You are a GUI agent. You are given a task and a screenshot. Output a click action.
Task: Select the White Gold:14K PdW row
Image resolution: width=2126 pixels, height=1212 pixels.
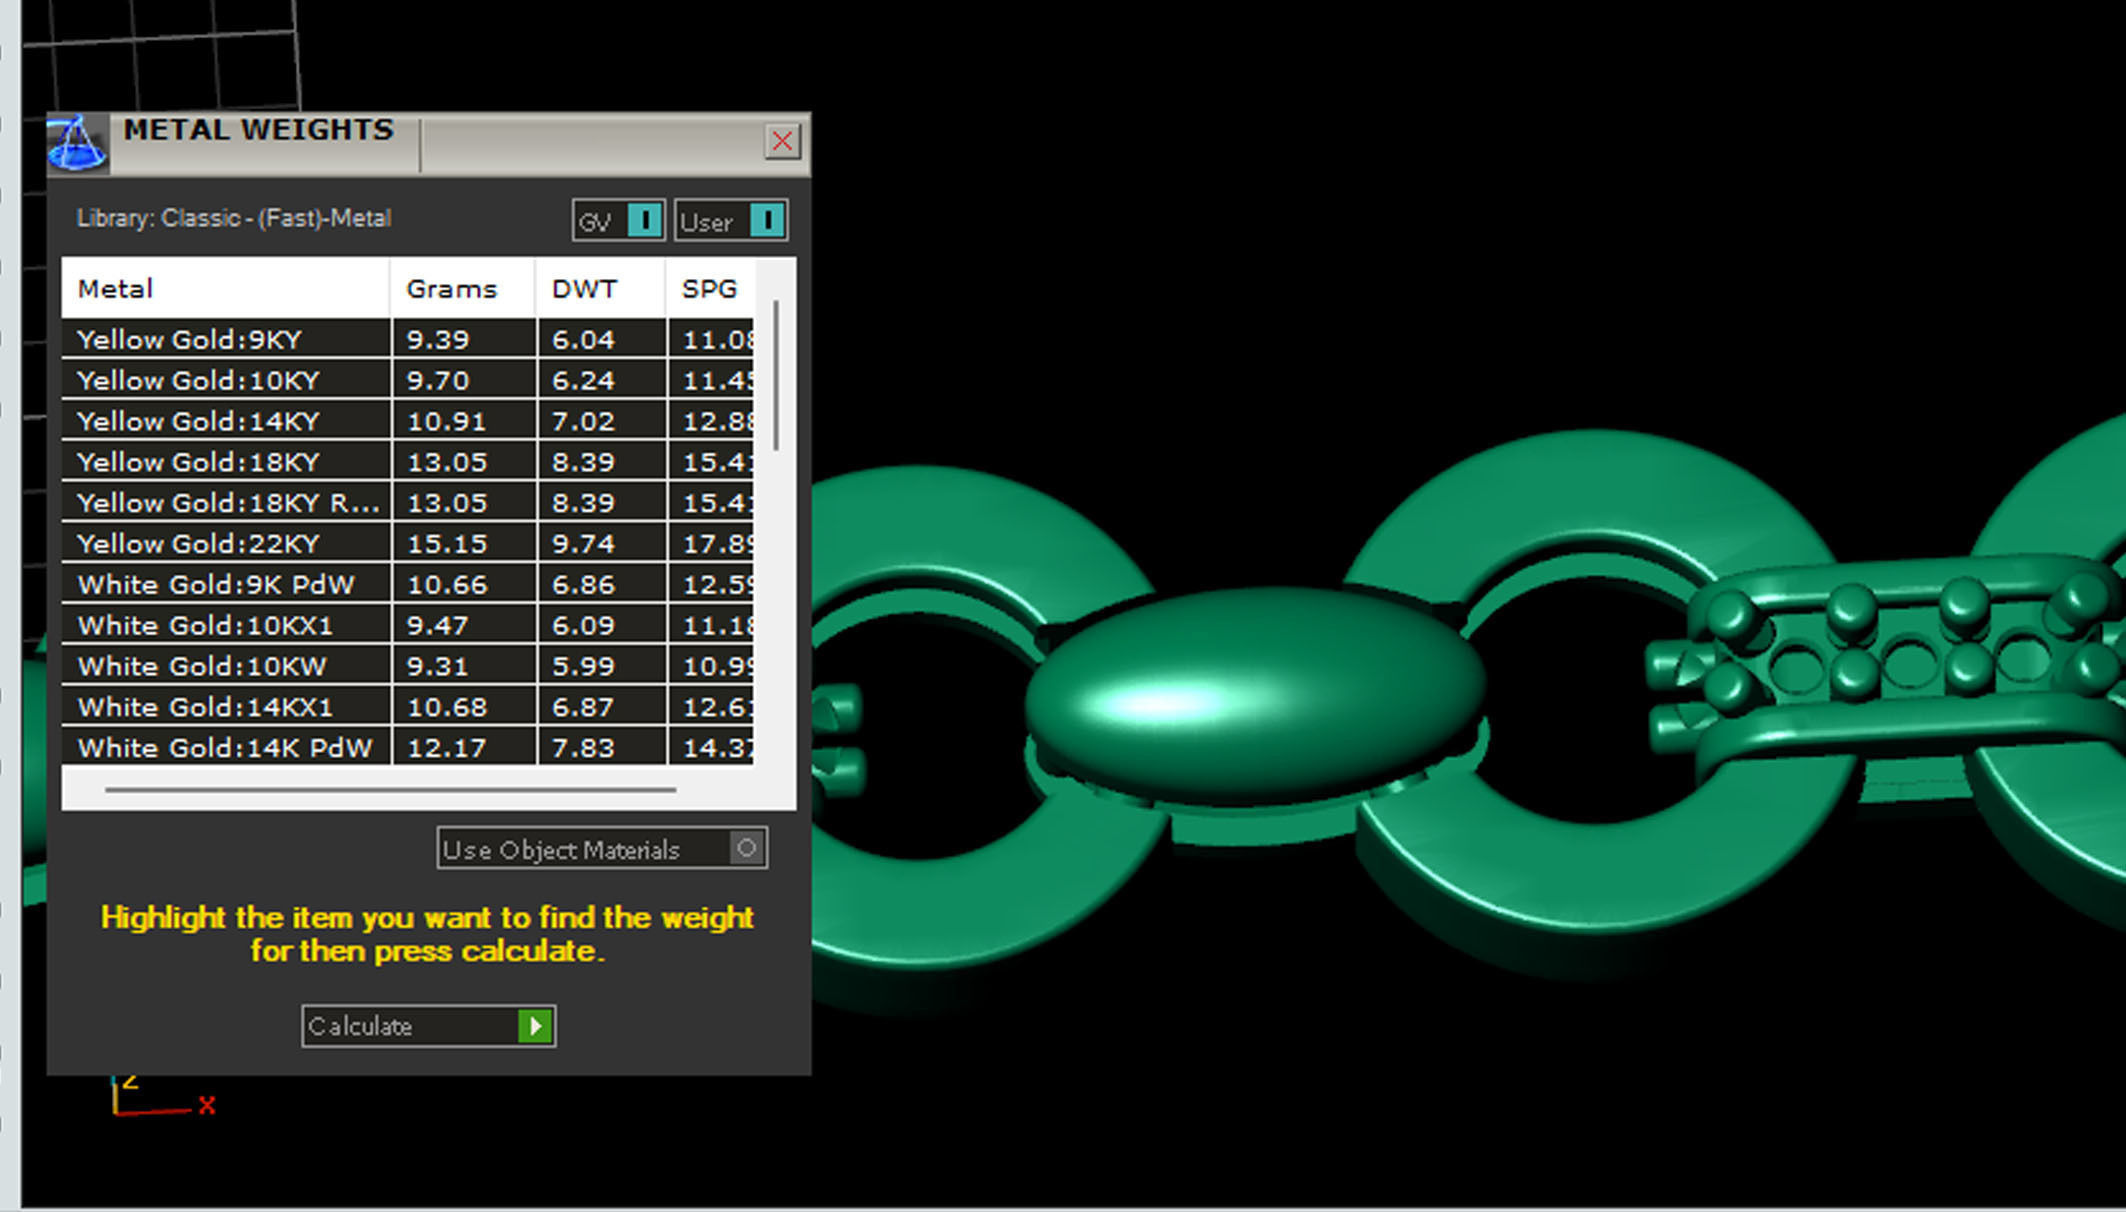[x=224, y=748]
